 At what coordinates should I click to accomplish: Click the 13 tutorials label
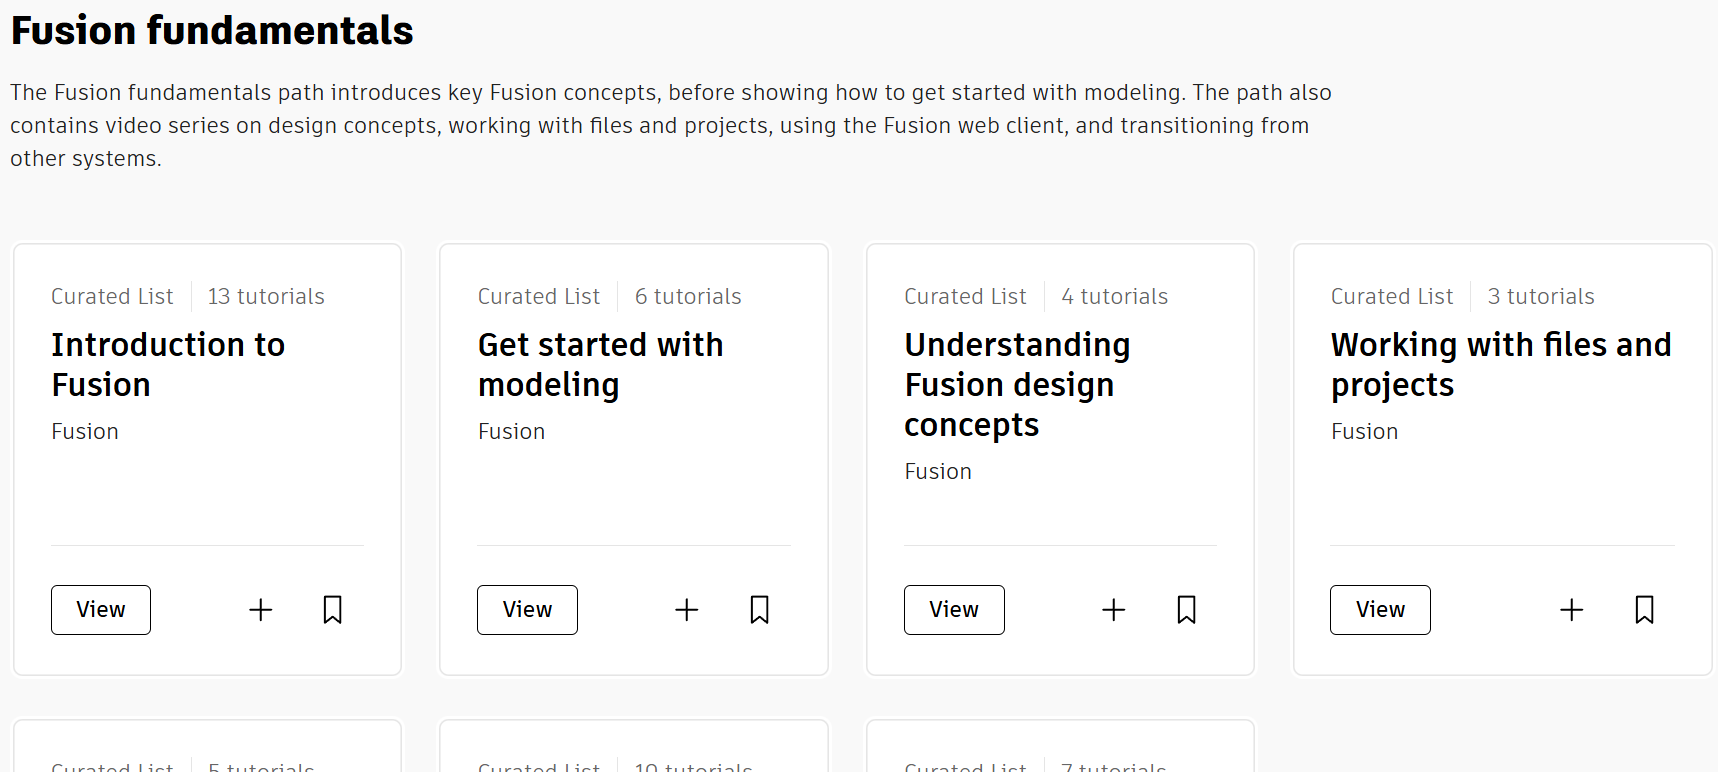(266, 297)
